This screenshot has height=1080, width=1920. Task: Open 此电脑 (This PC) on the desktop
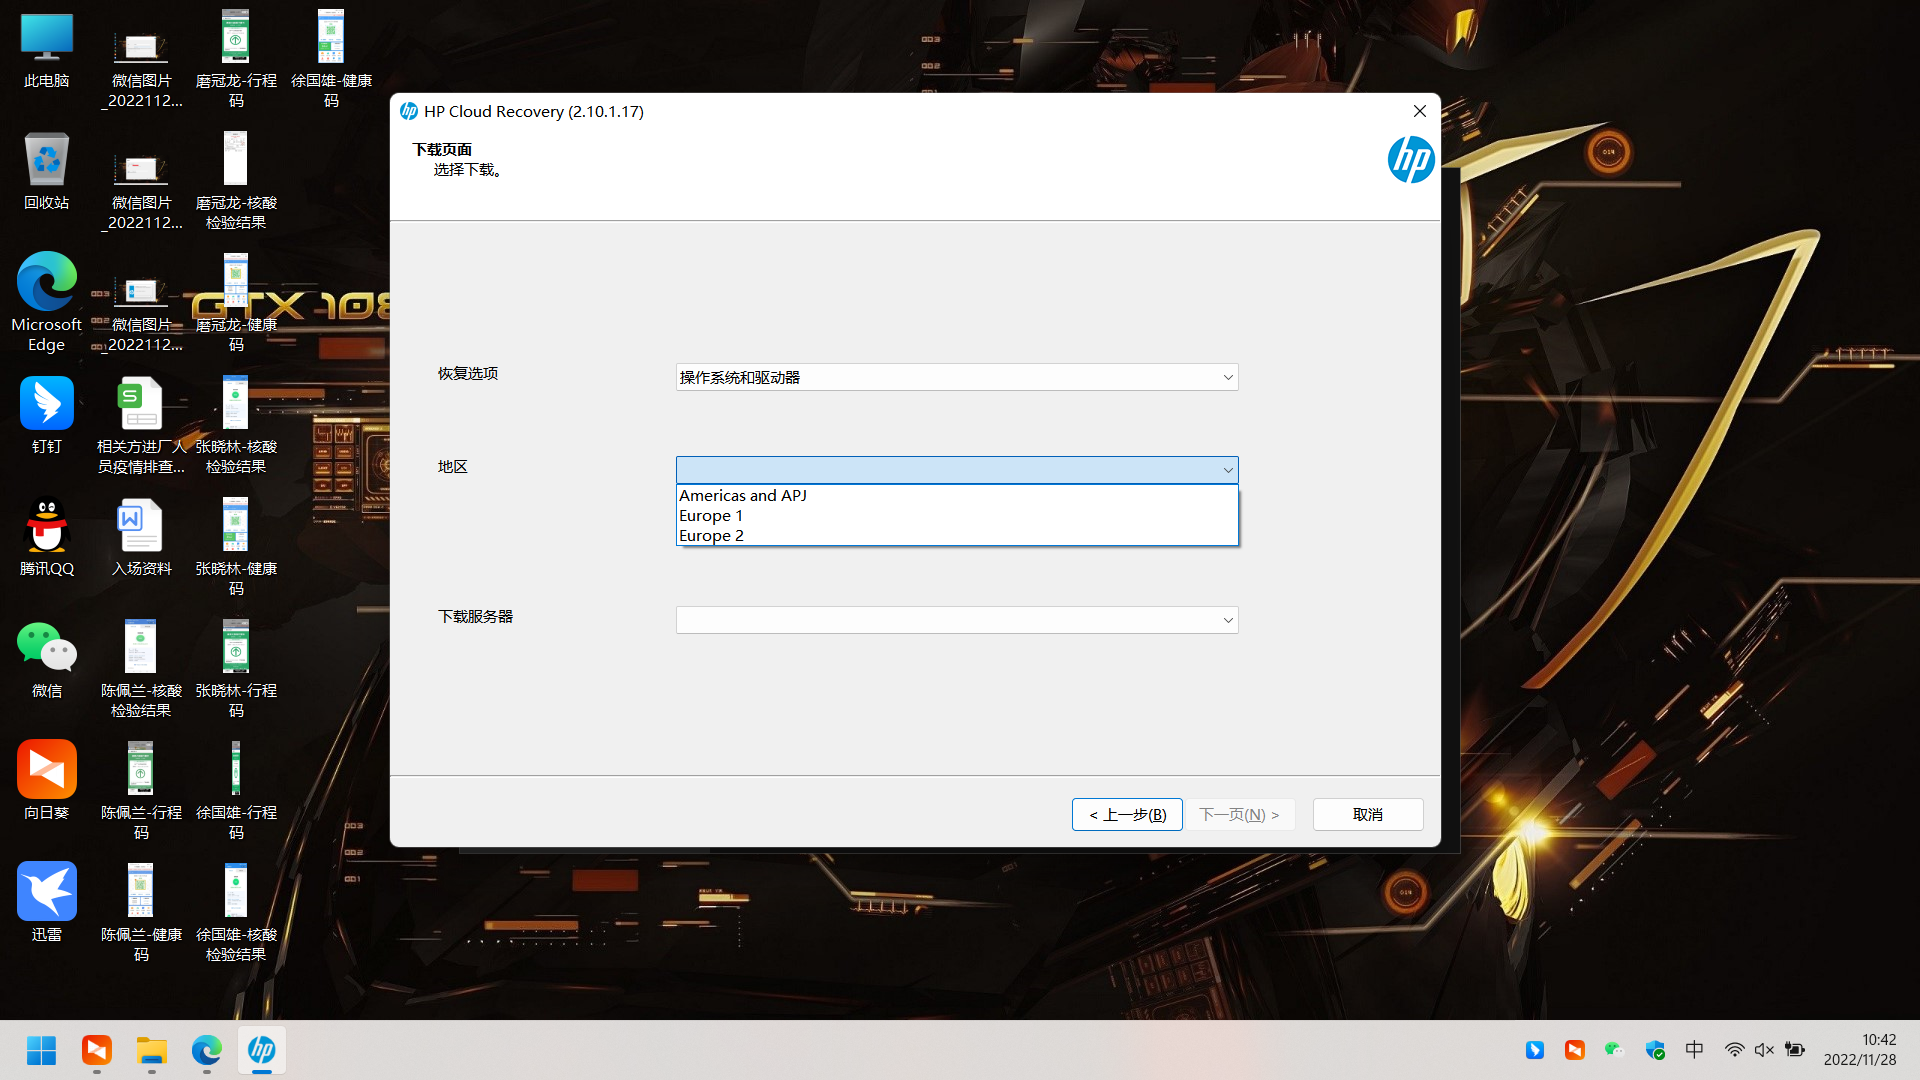click(x=46, y=40)
